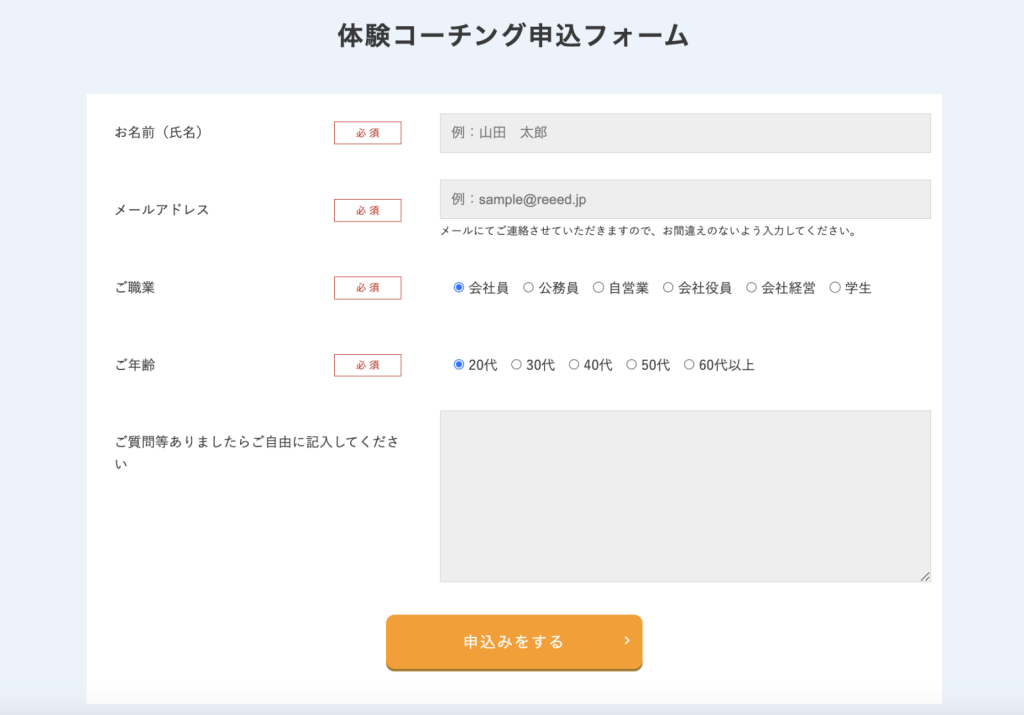
Task: Choose 会社役員 as occupation
Action: coord(668,288)
